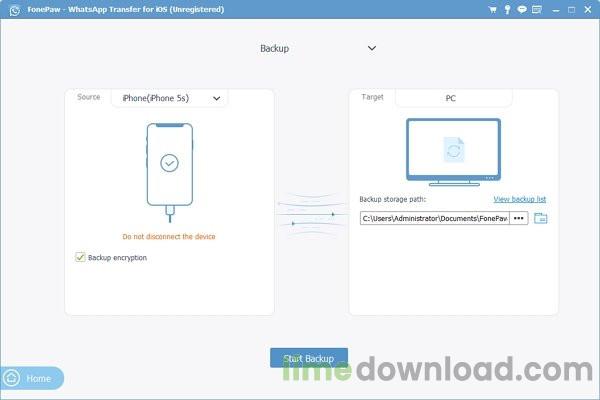Open the iPhone 5s source device dropdown
600x400 pixels.
(x=170, y=98)
